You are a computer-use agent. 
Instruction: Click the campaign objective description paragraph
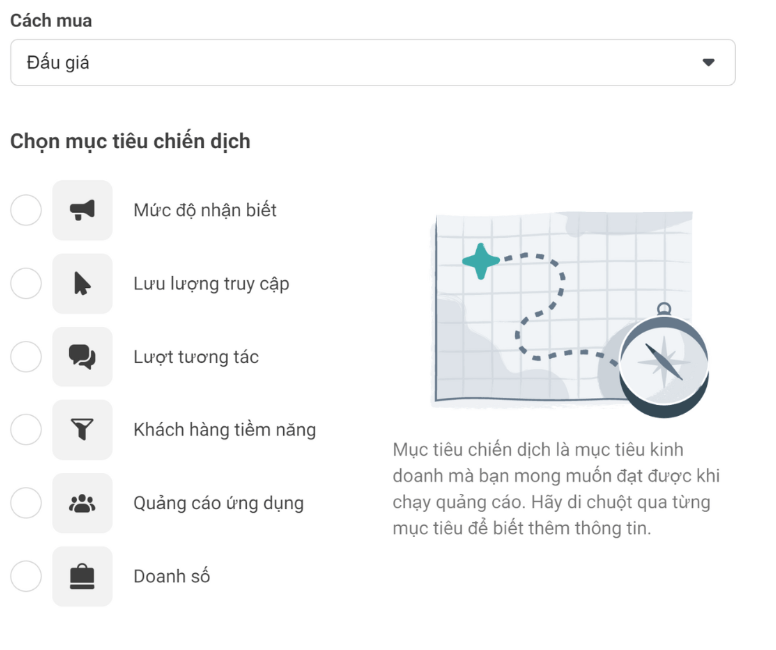pyautogui.click(x=556, y=489)
